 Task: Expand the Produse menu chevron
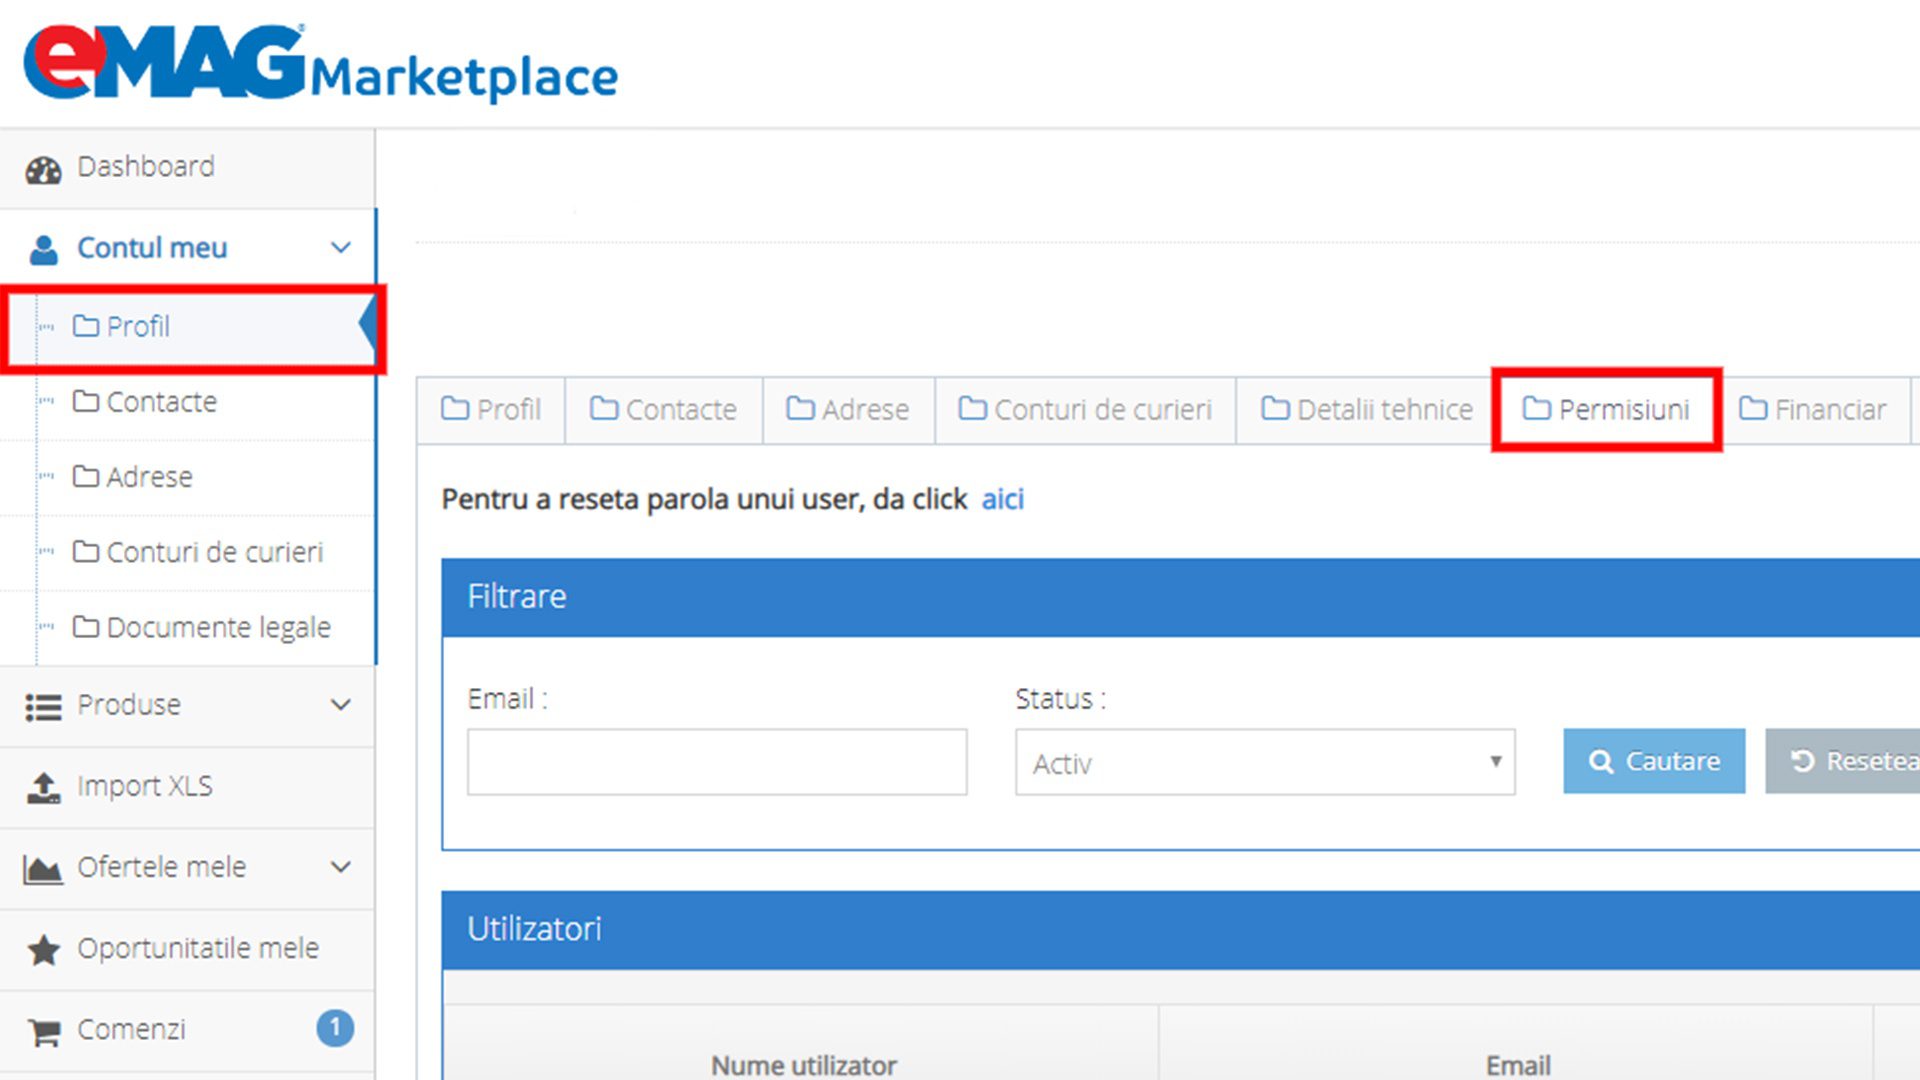coord(340,705)
